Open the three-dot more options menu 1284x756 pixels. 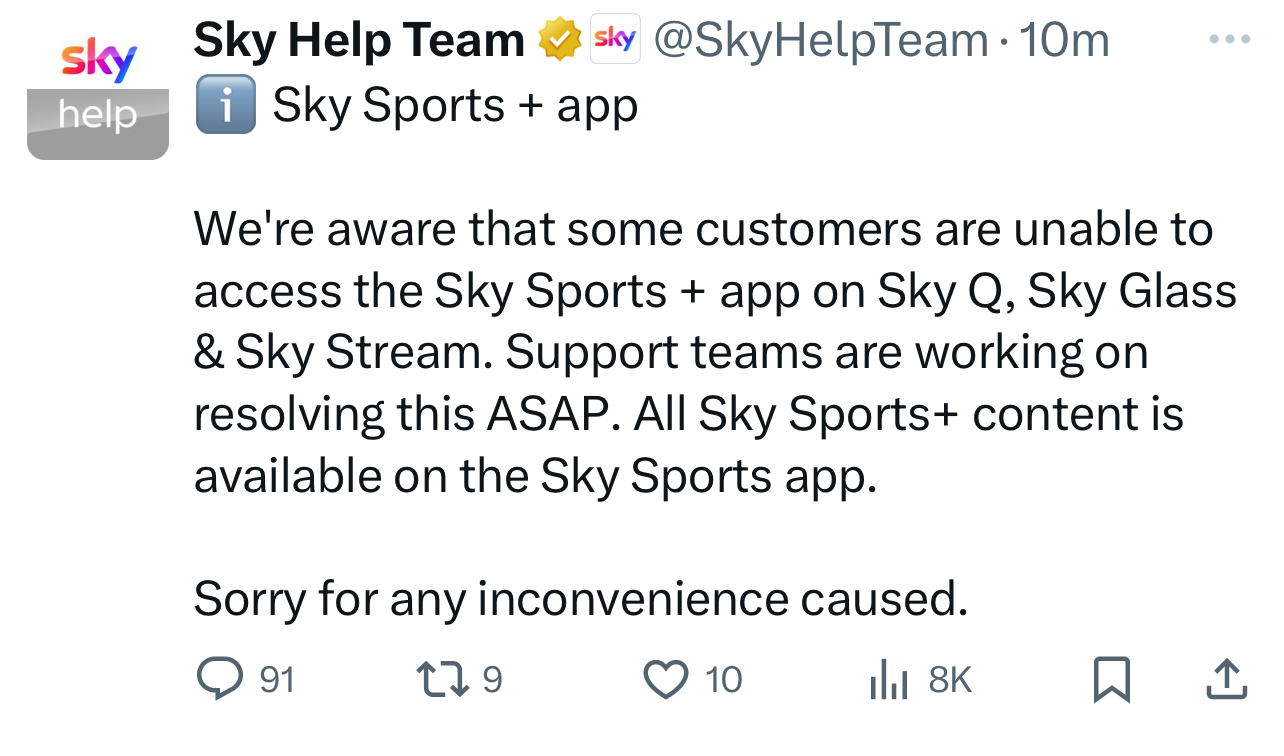1229,40
